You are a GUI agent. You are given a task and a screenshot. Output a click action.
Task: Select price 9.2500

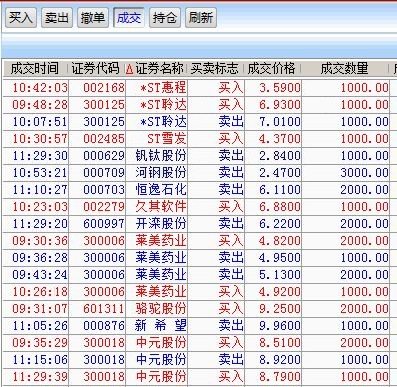point(280,309)
